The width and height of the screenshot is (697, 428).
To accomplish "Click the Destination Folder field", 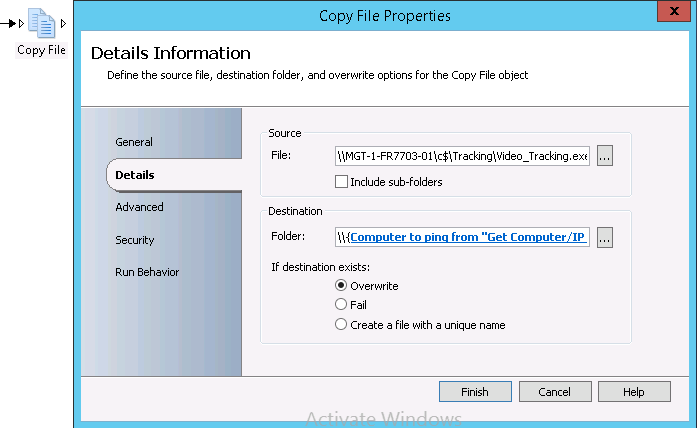I will (462, 237).
